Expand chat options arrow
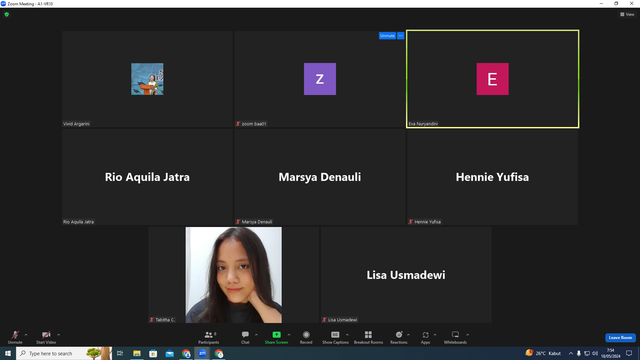The height and width of the screenshot is (360, 640). tap(256, 335)
